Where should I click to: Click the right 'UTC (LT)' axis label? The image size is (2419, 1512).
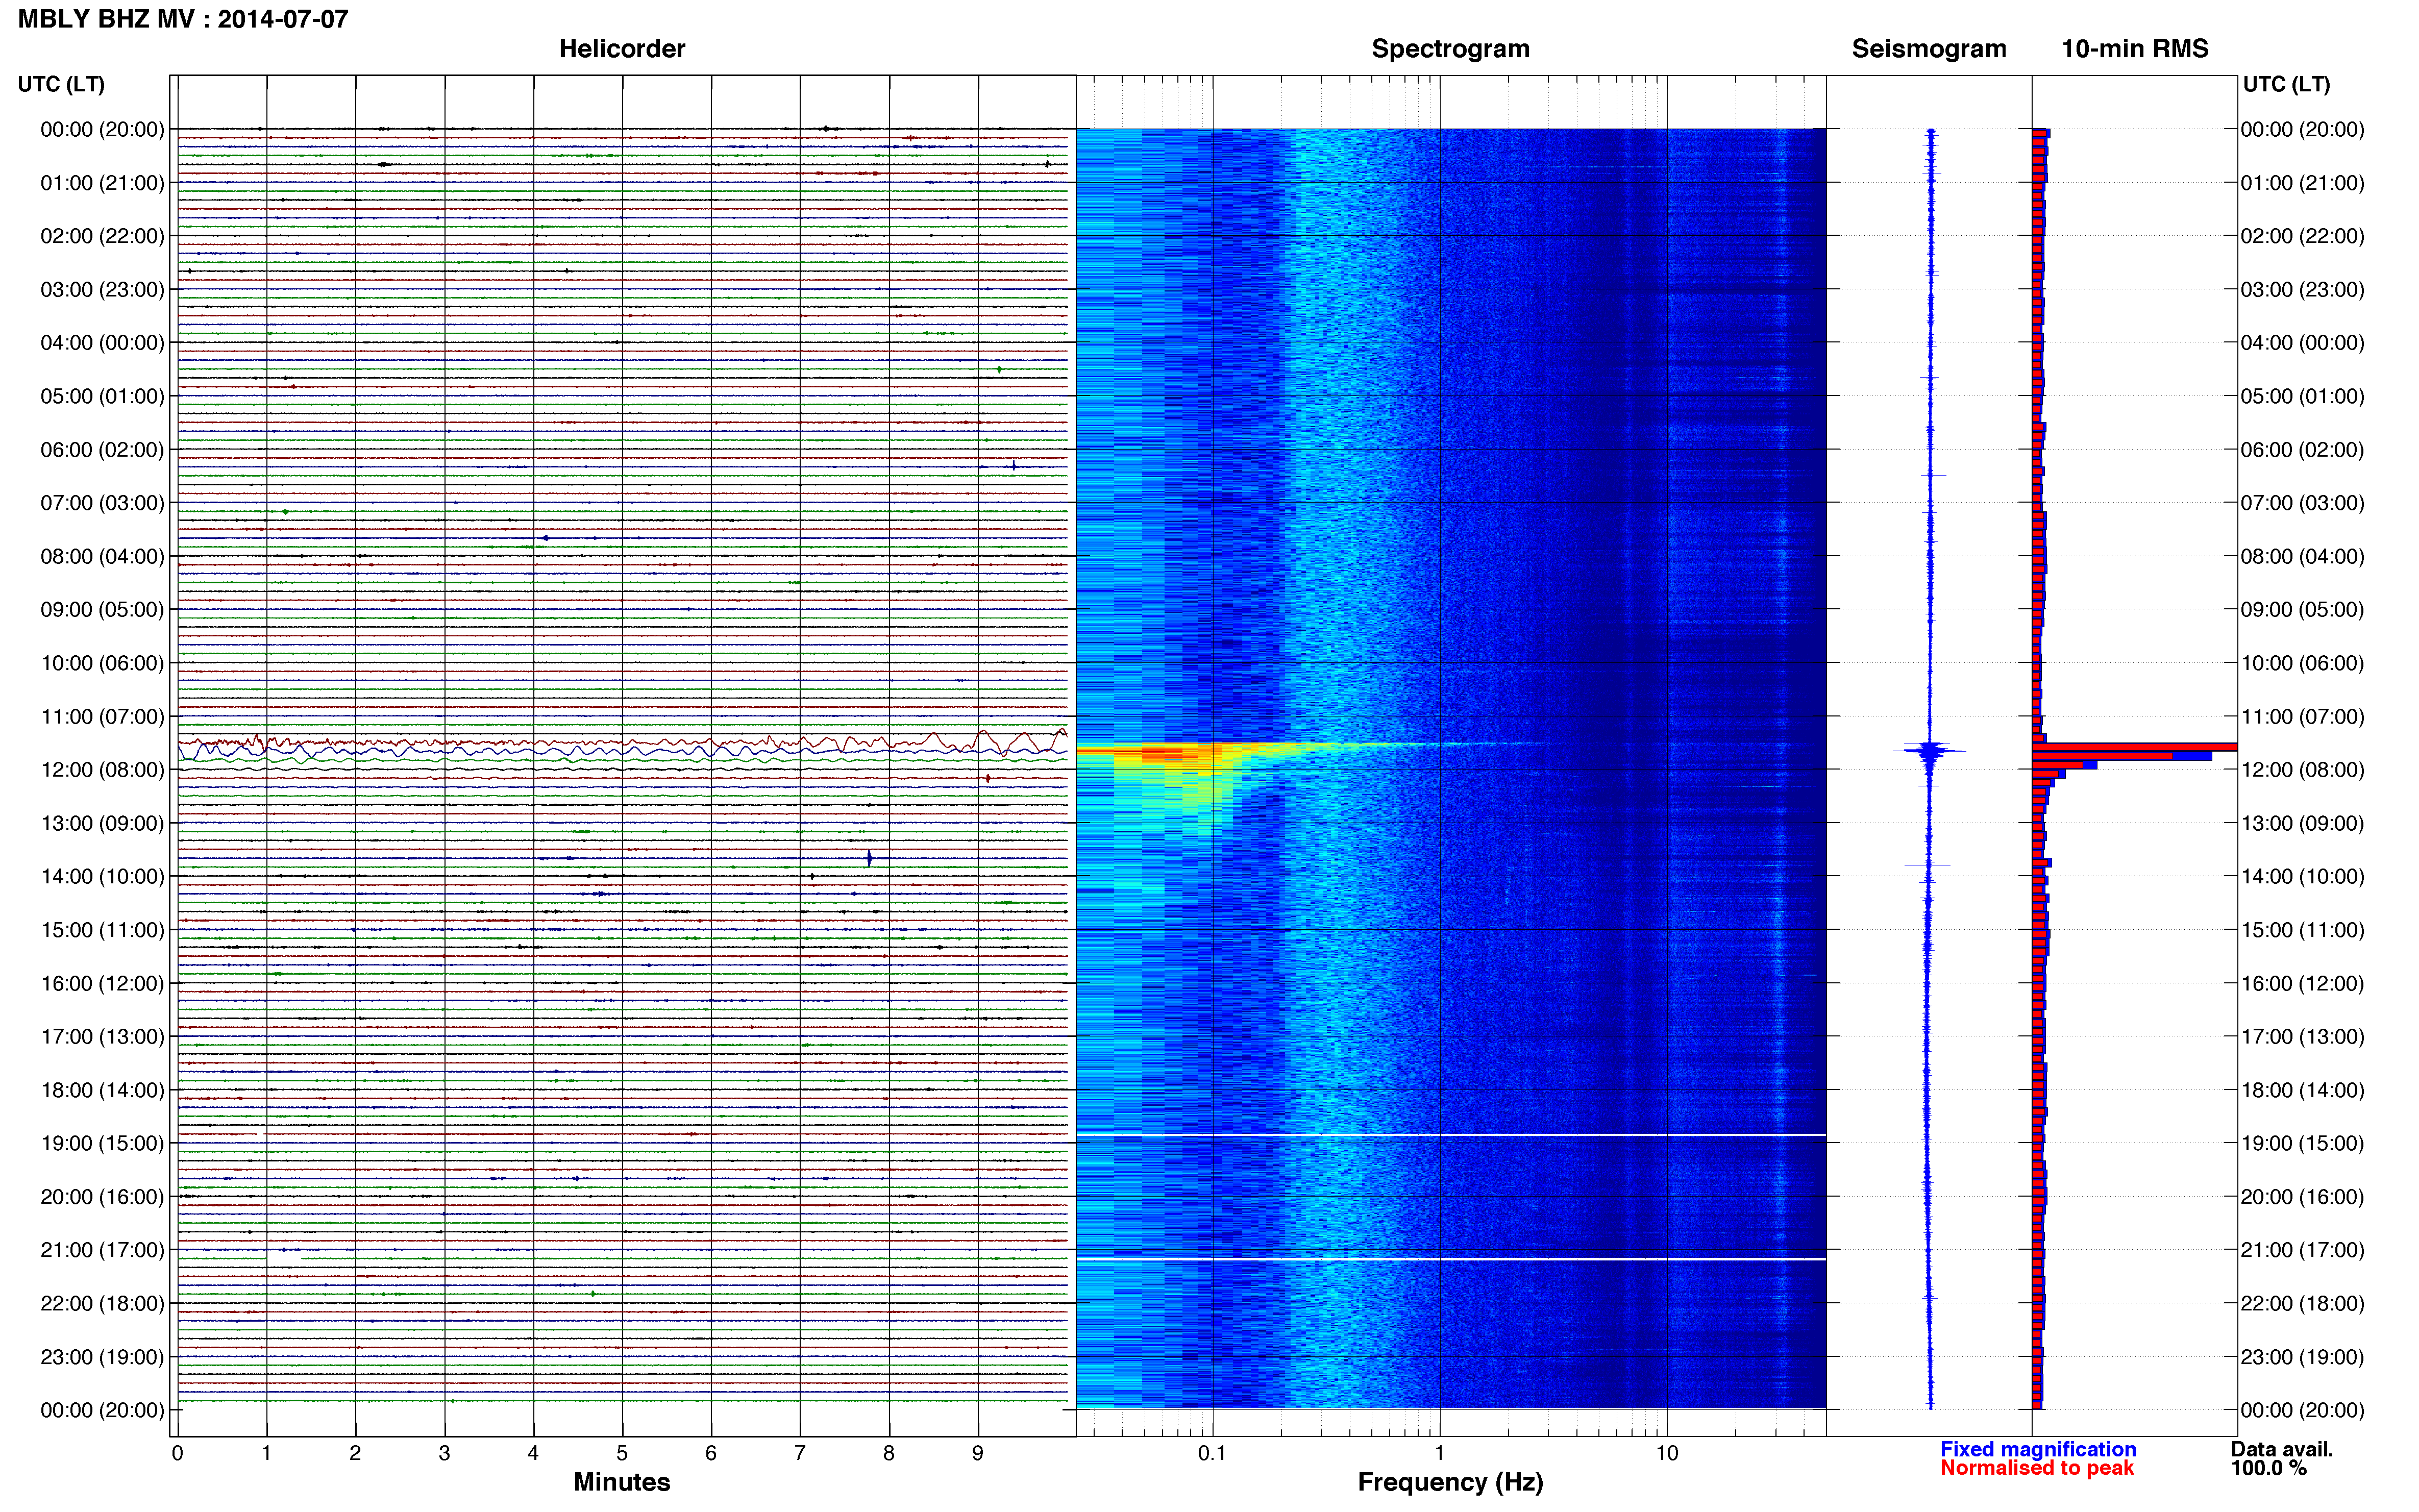[x=2286, y=84]
